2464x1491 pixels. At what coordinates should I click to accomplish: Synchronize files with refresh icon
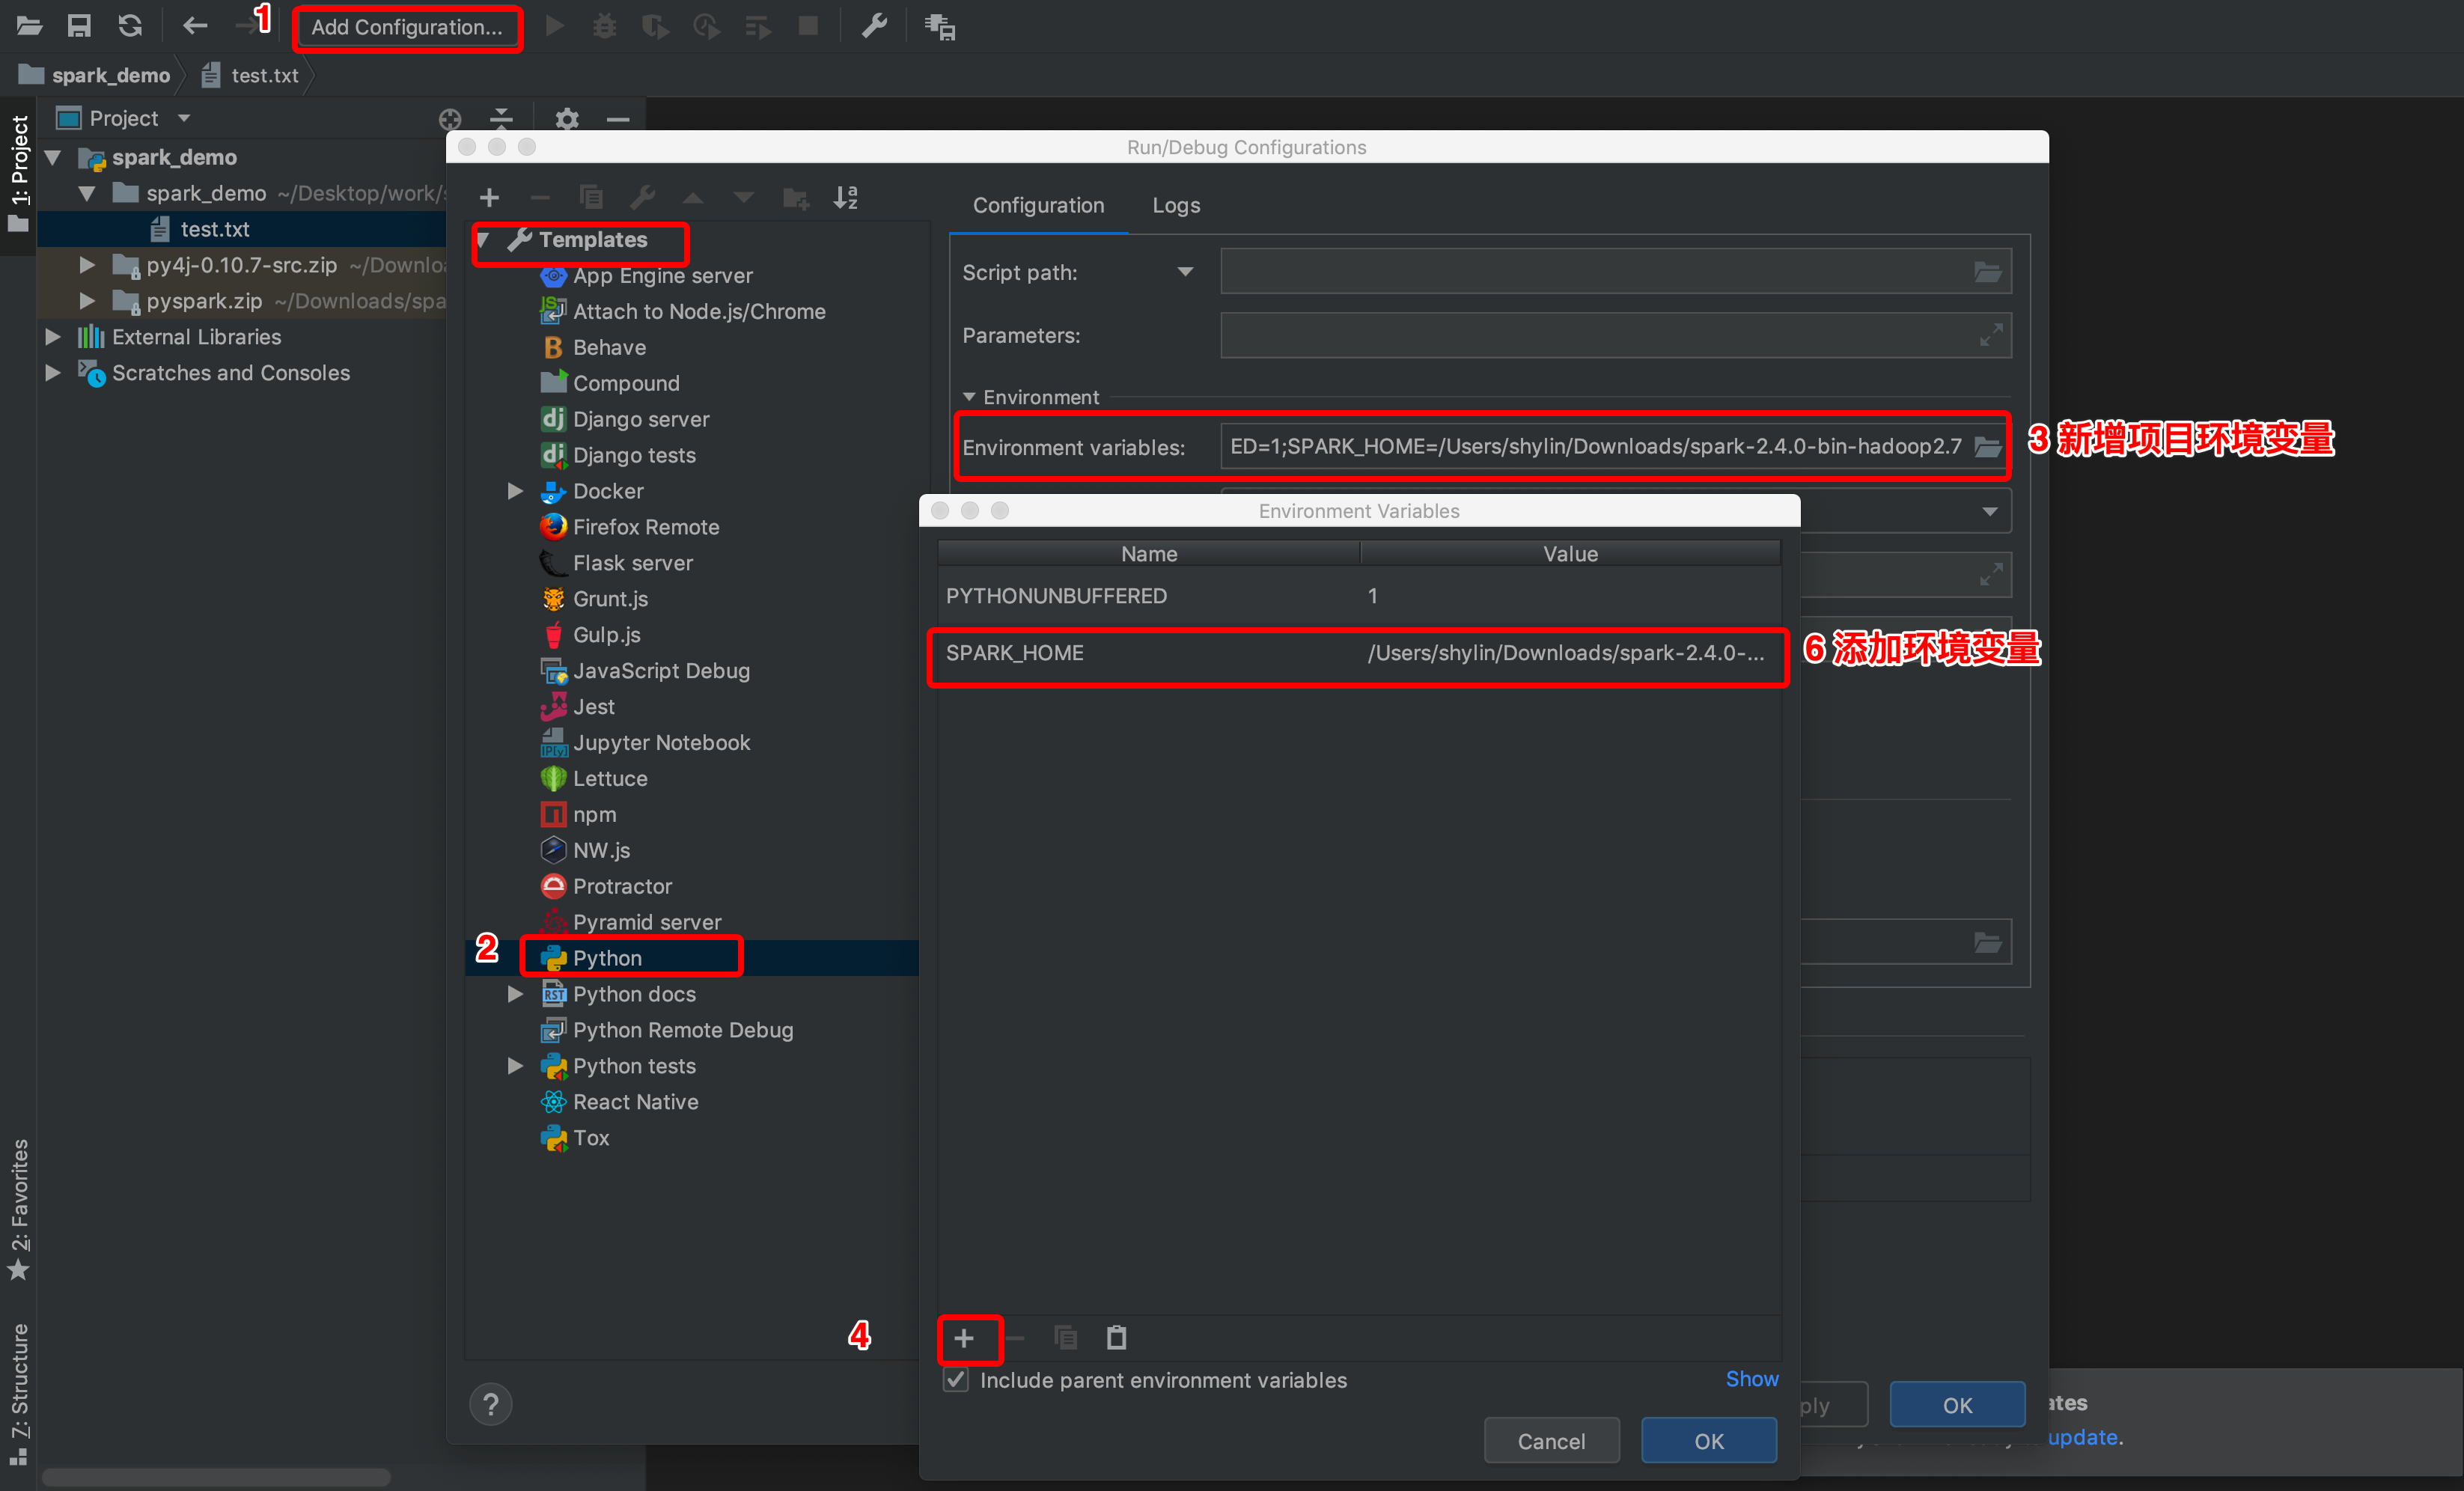(x=130, y=25)
